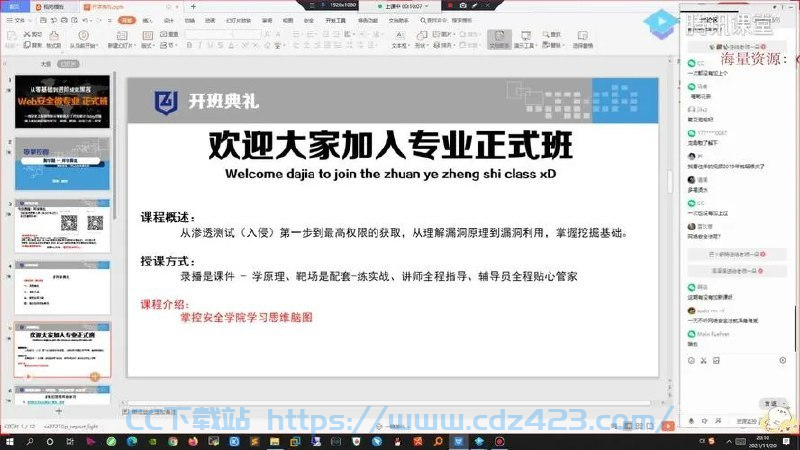Click the Undo arrow icon
This screenshot has height=450, width=800.
pos(85,20)
